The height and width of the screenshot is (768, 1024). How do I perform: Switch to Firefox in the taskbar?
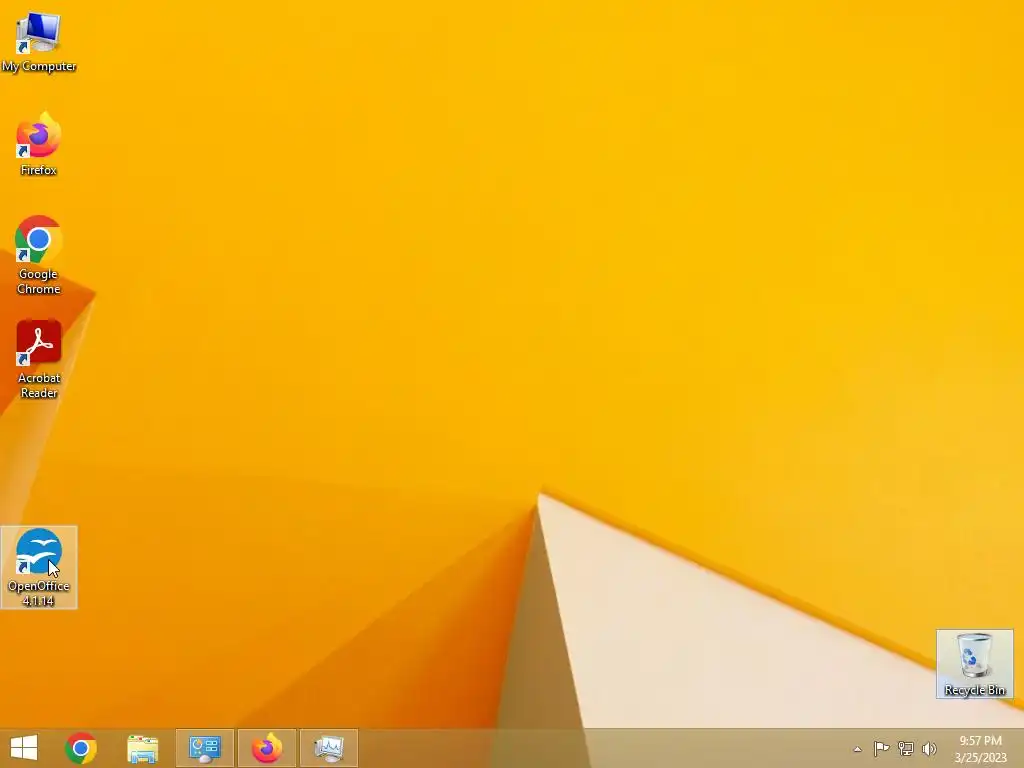[266, 748]
